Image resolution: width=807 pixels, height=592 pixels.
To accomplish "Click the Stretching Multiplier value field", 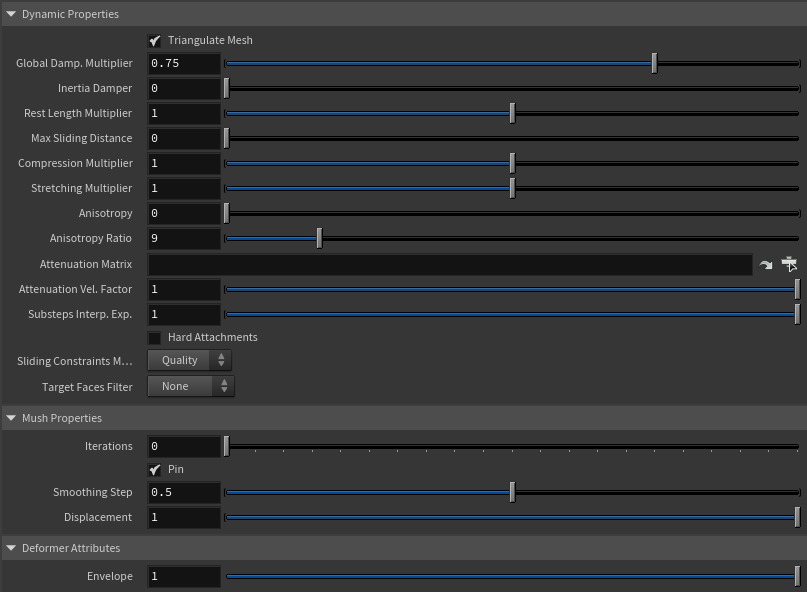I will 184,188.
